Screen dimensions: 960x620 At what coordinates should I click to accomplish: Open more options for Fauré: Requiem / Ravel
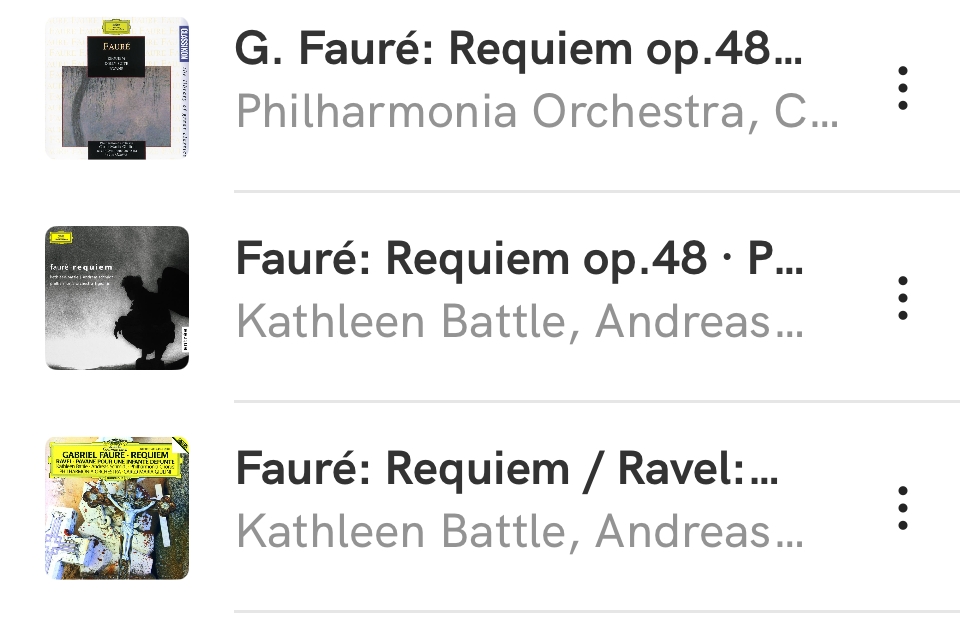tap(903, 508)
